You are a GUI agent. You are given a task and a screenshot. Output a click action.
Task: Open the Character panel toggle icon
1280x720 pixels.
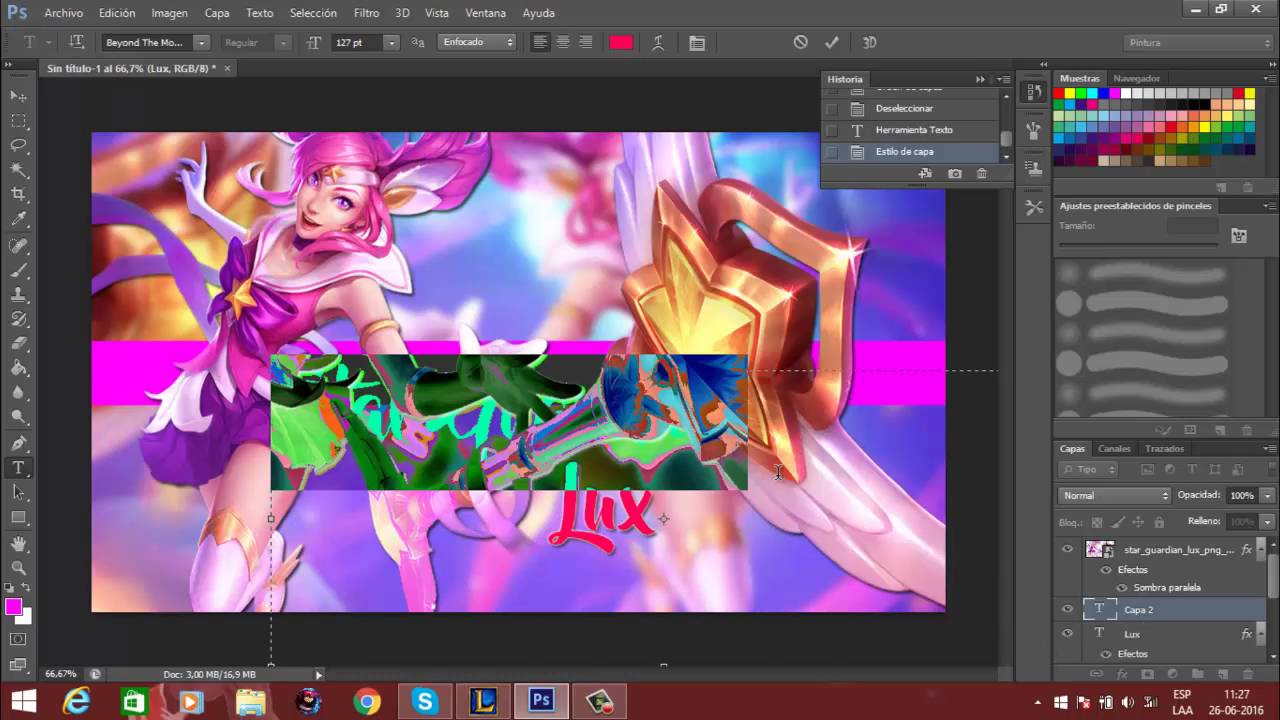[x=697, y=42]
